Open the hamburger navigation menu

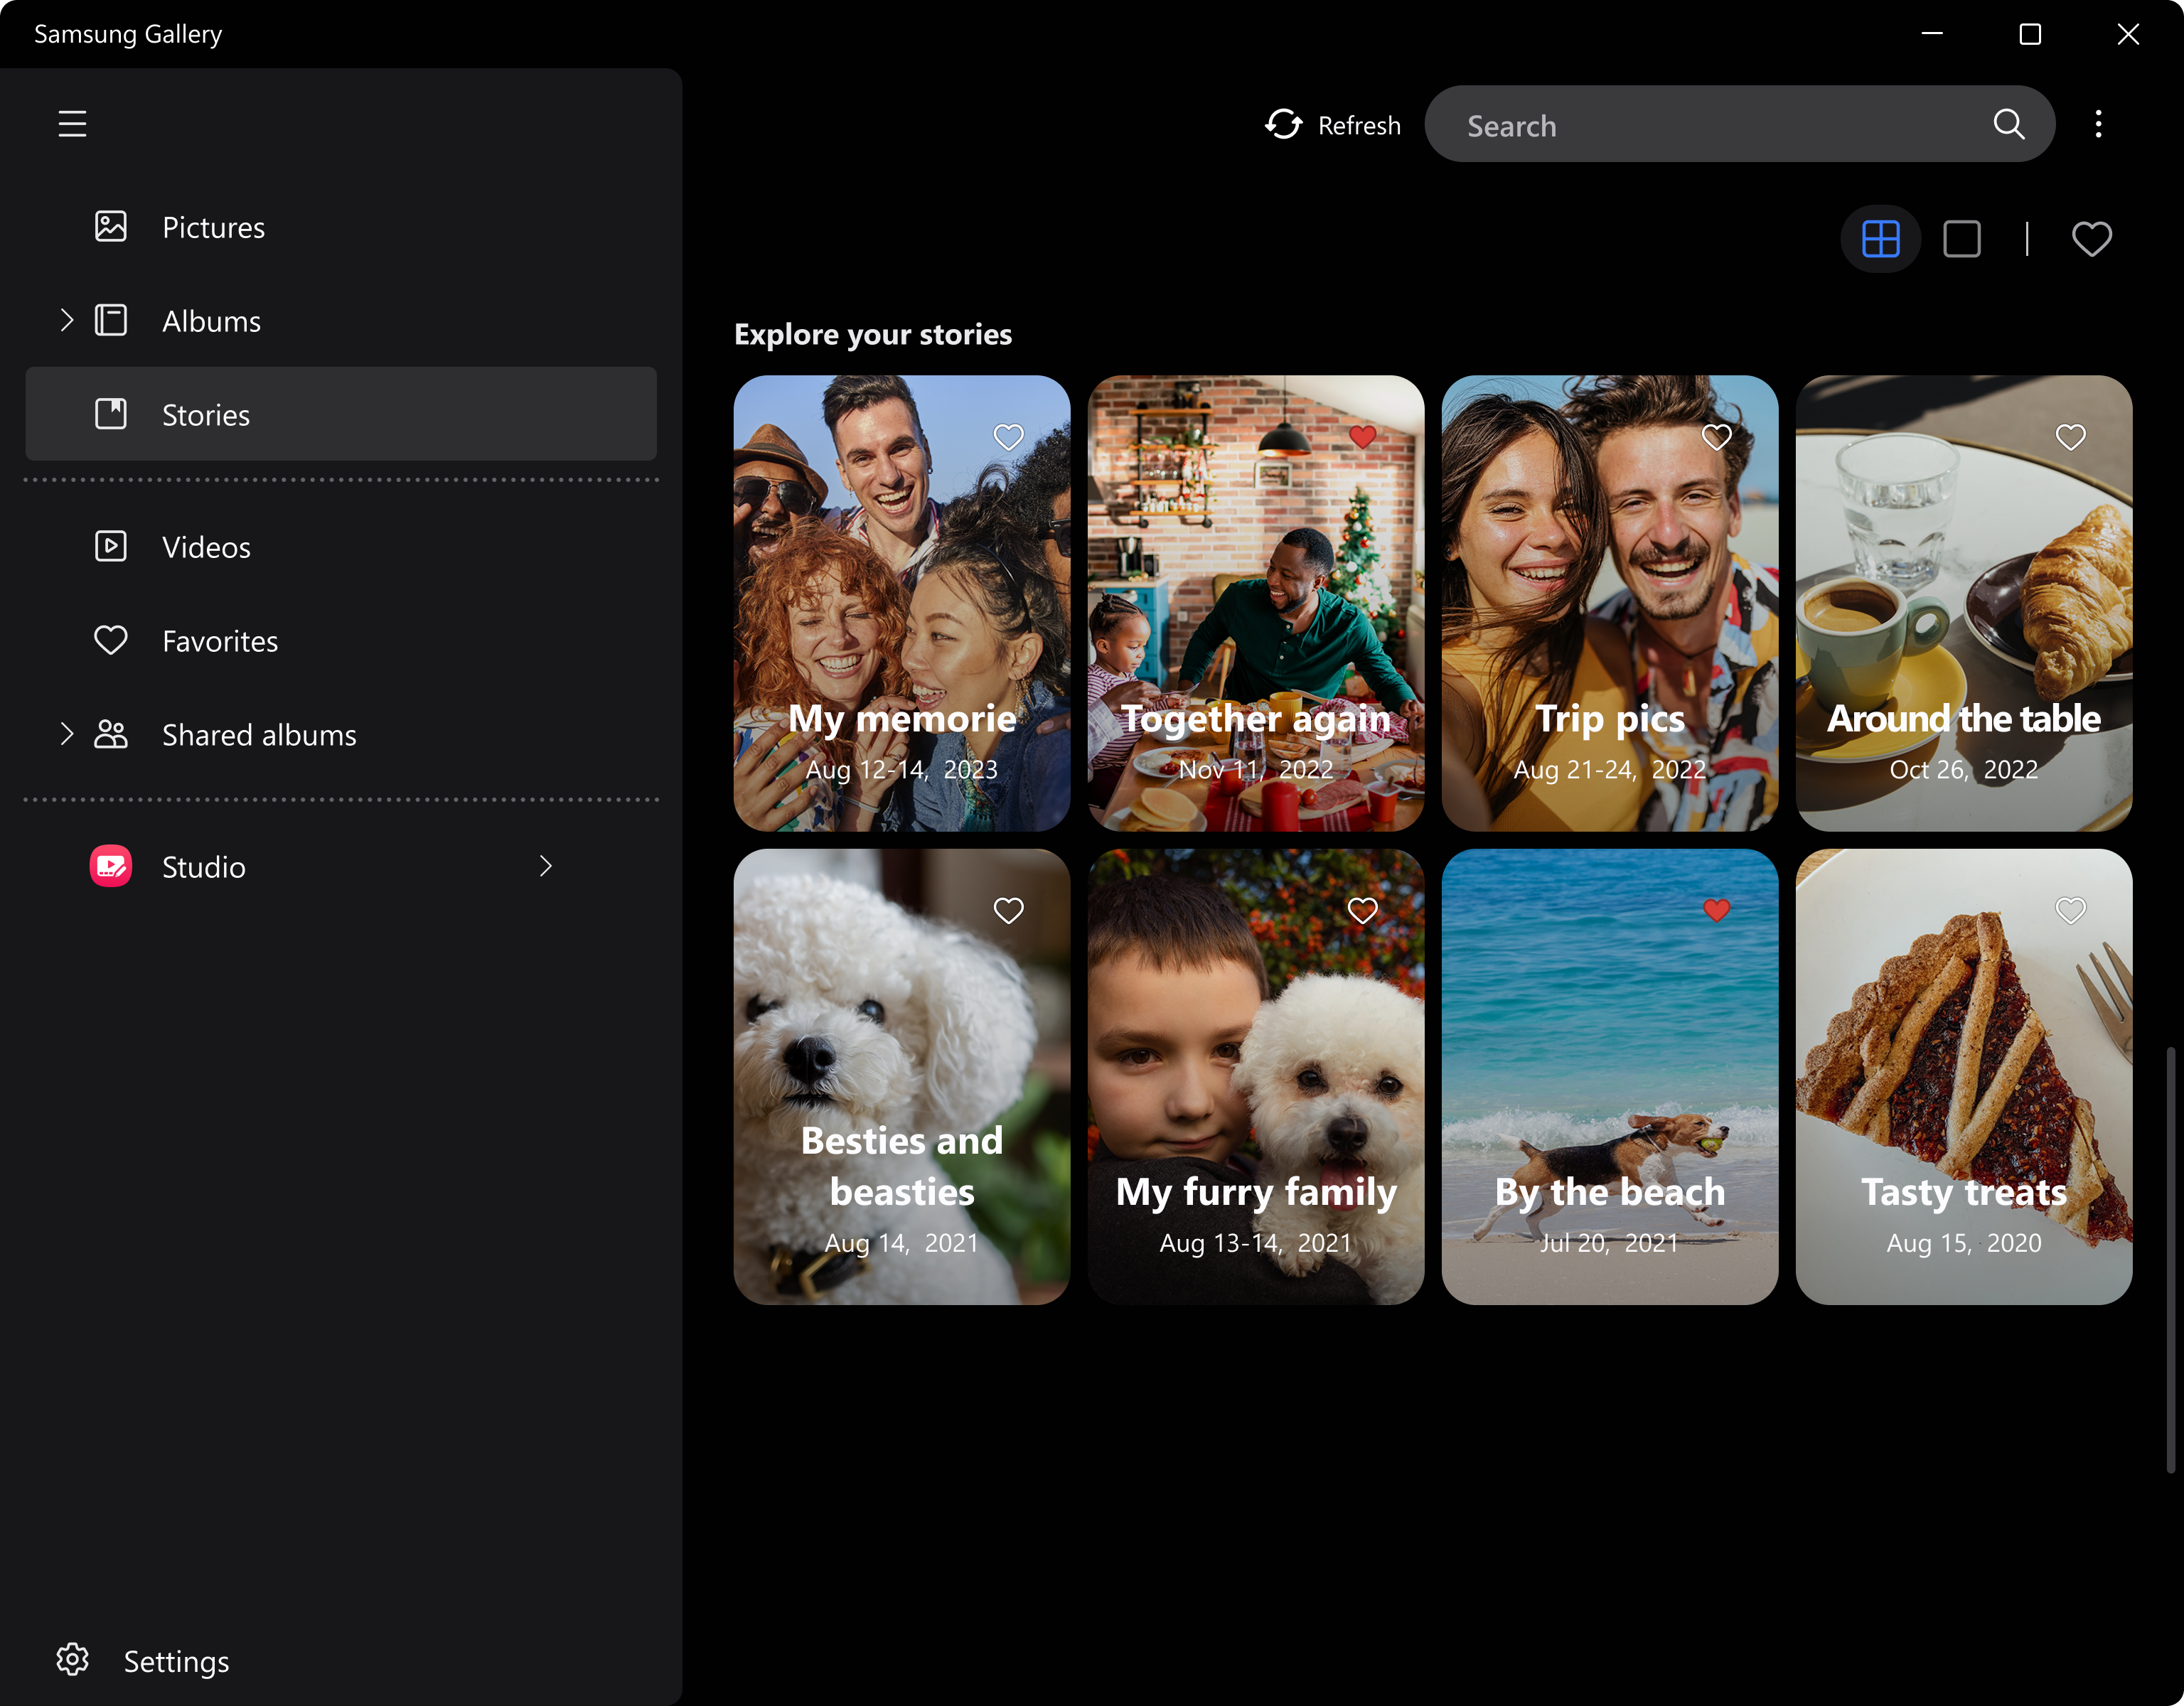tap(72, 123)
